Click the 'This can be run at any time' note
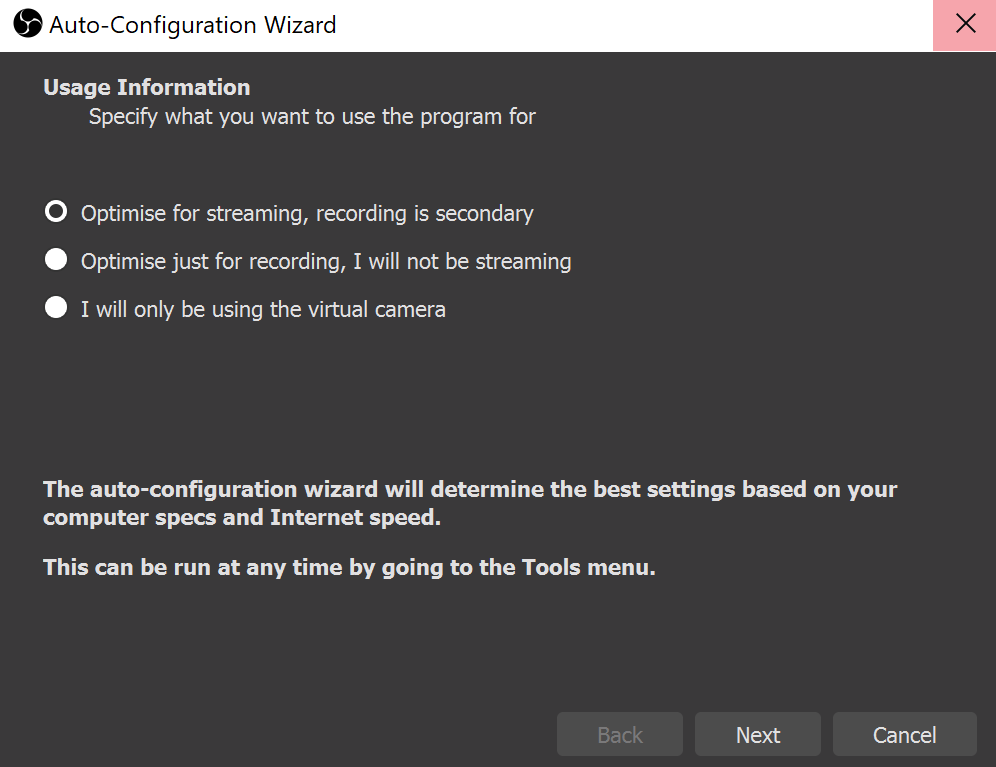The height and width of the screenshot is (767, 996). (x=349, y=567)
